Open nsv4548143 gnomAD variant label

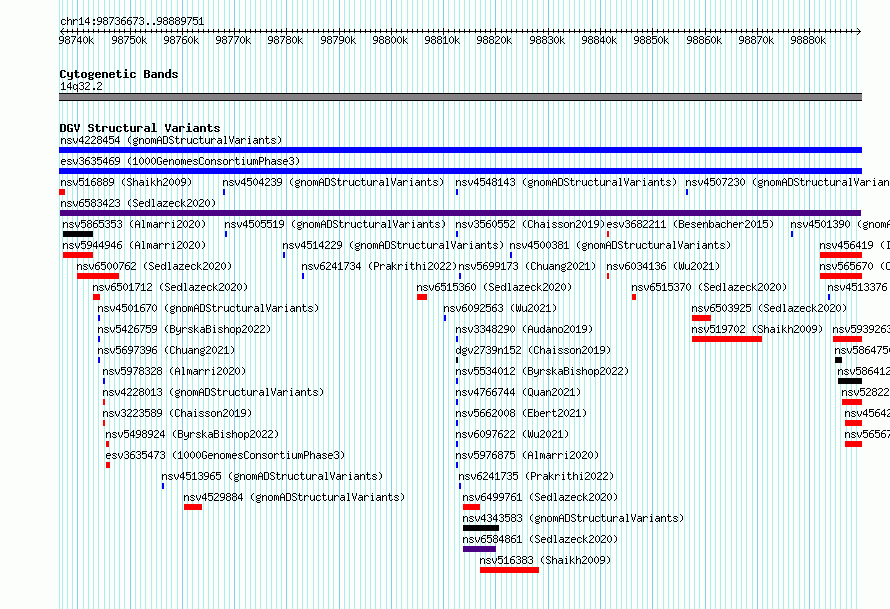(x=566, y=182)
